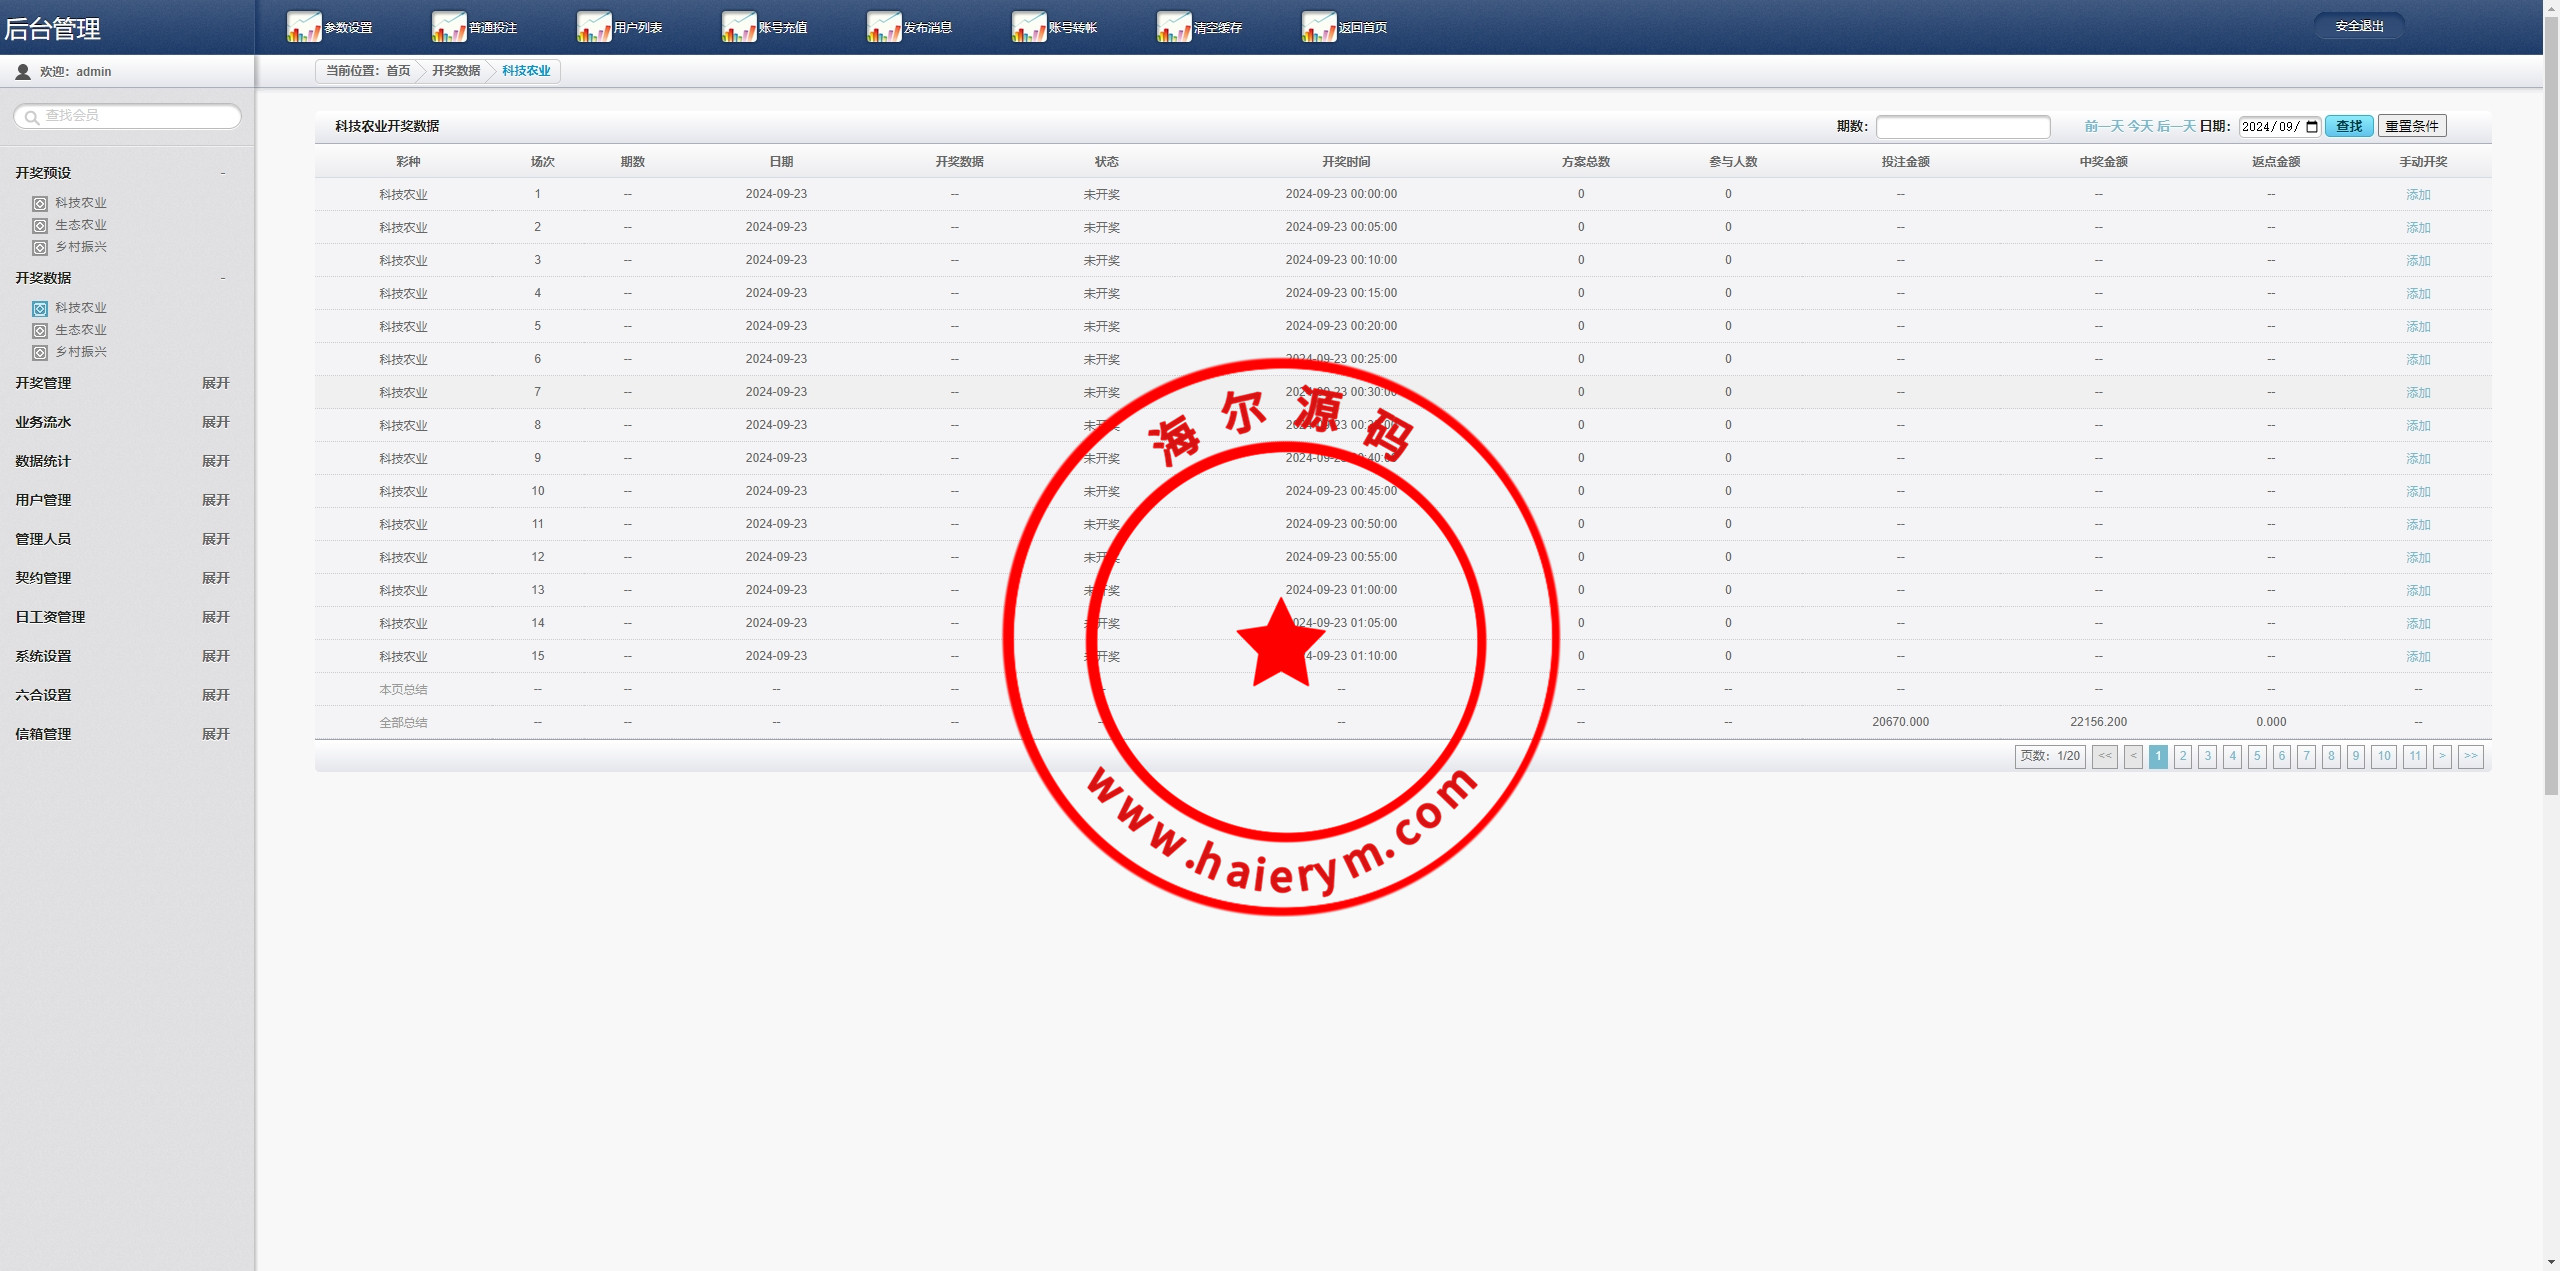
Task: Click the vertical page scrollbar
Action: pyautogui.click(x=2550, y=400)
